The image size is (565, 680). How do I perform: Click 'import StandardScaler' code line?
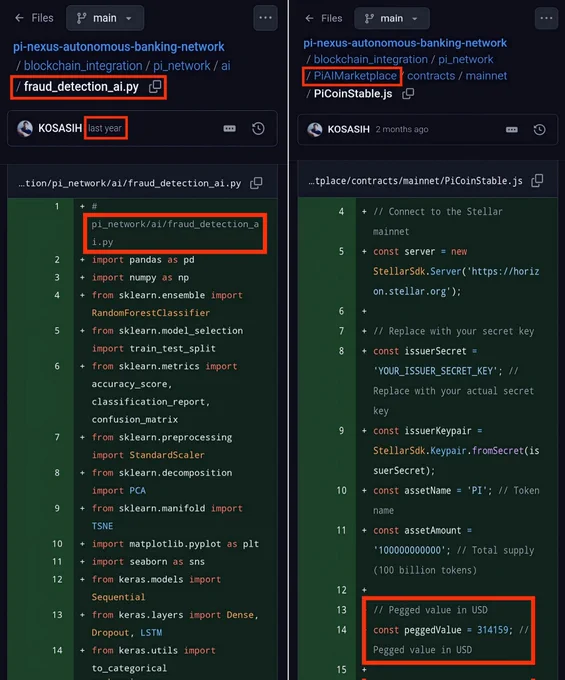(148, 455)
